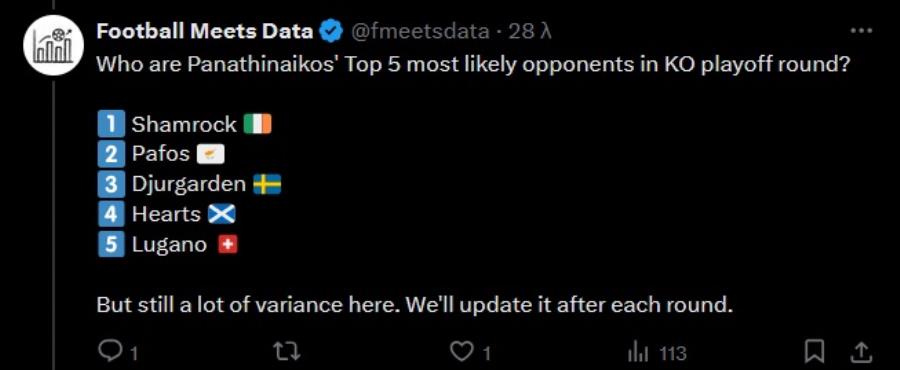Open Football Meets Data profile avatar
This screenshot has width=900, height=370.
click(x=53, y=47)
